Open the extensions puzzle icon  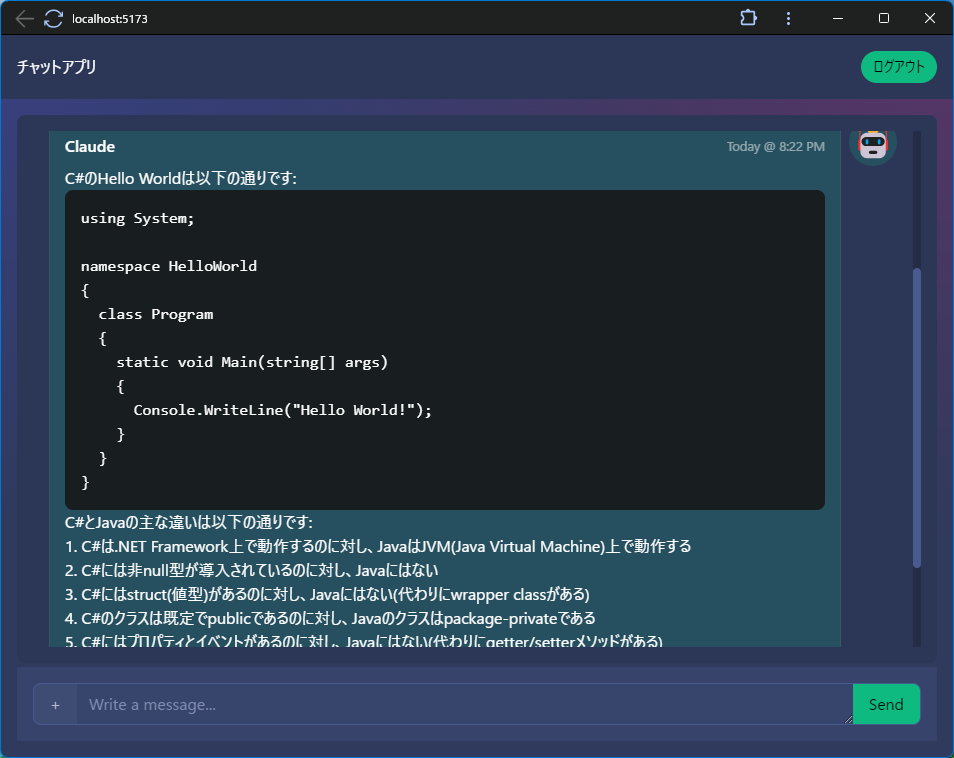click(x=748, y=18)
